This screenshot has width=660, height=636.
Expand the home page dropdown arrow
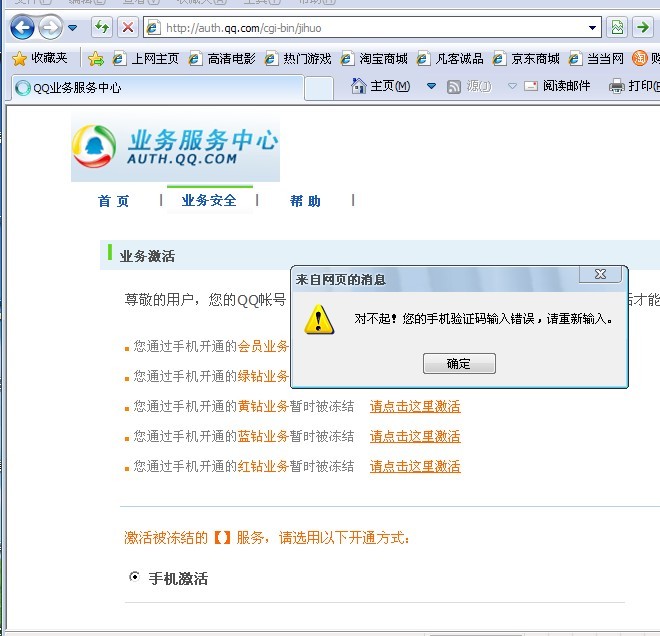point(431,86)
